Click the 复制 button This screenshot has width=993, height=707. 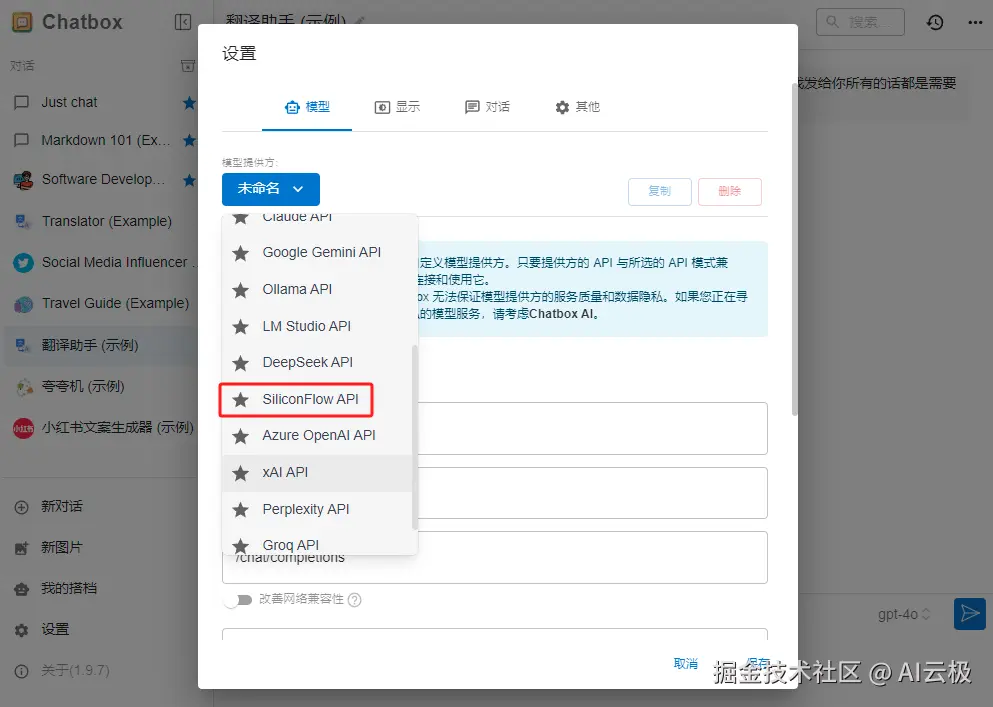[660, 191]
